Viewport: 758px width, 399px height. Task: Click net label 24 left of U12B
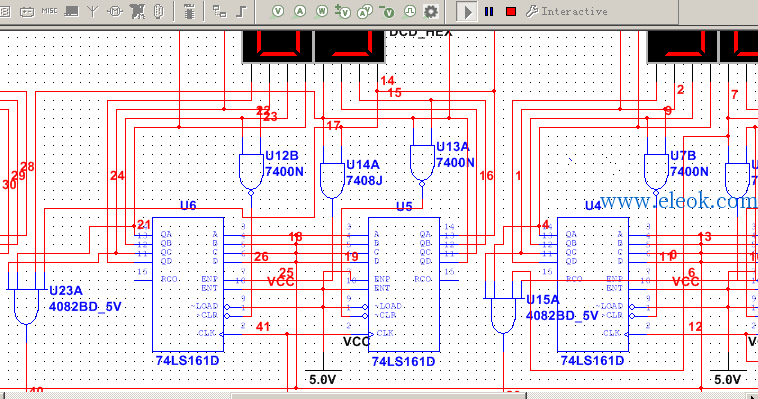pos(117,176)
